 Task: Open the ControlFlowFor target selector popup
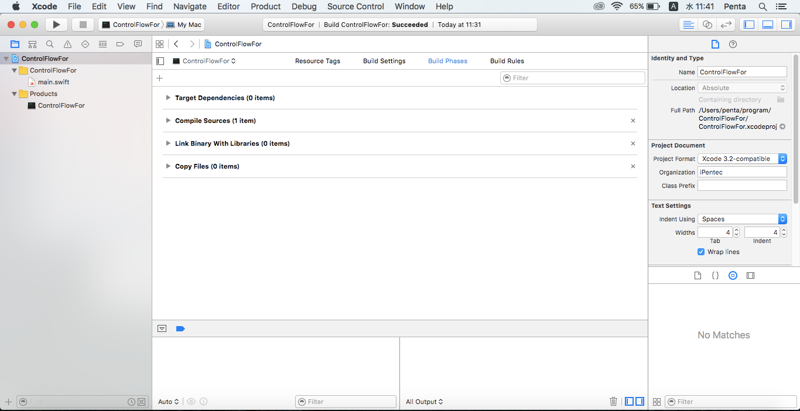pos(204,61)
